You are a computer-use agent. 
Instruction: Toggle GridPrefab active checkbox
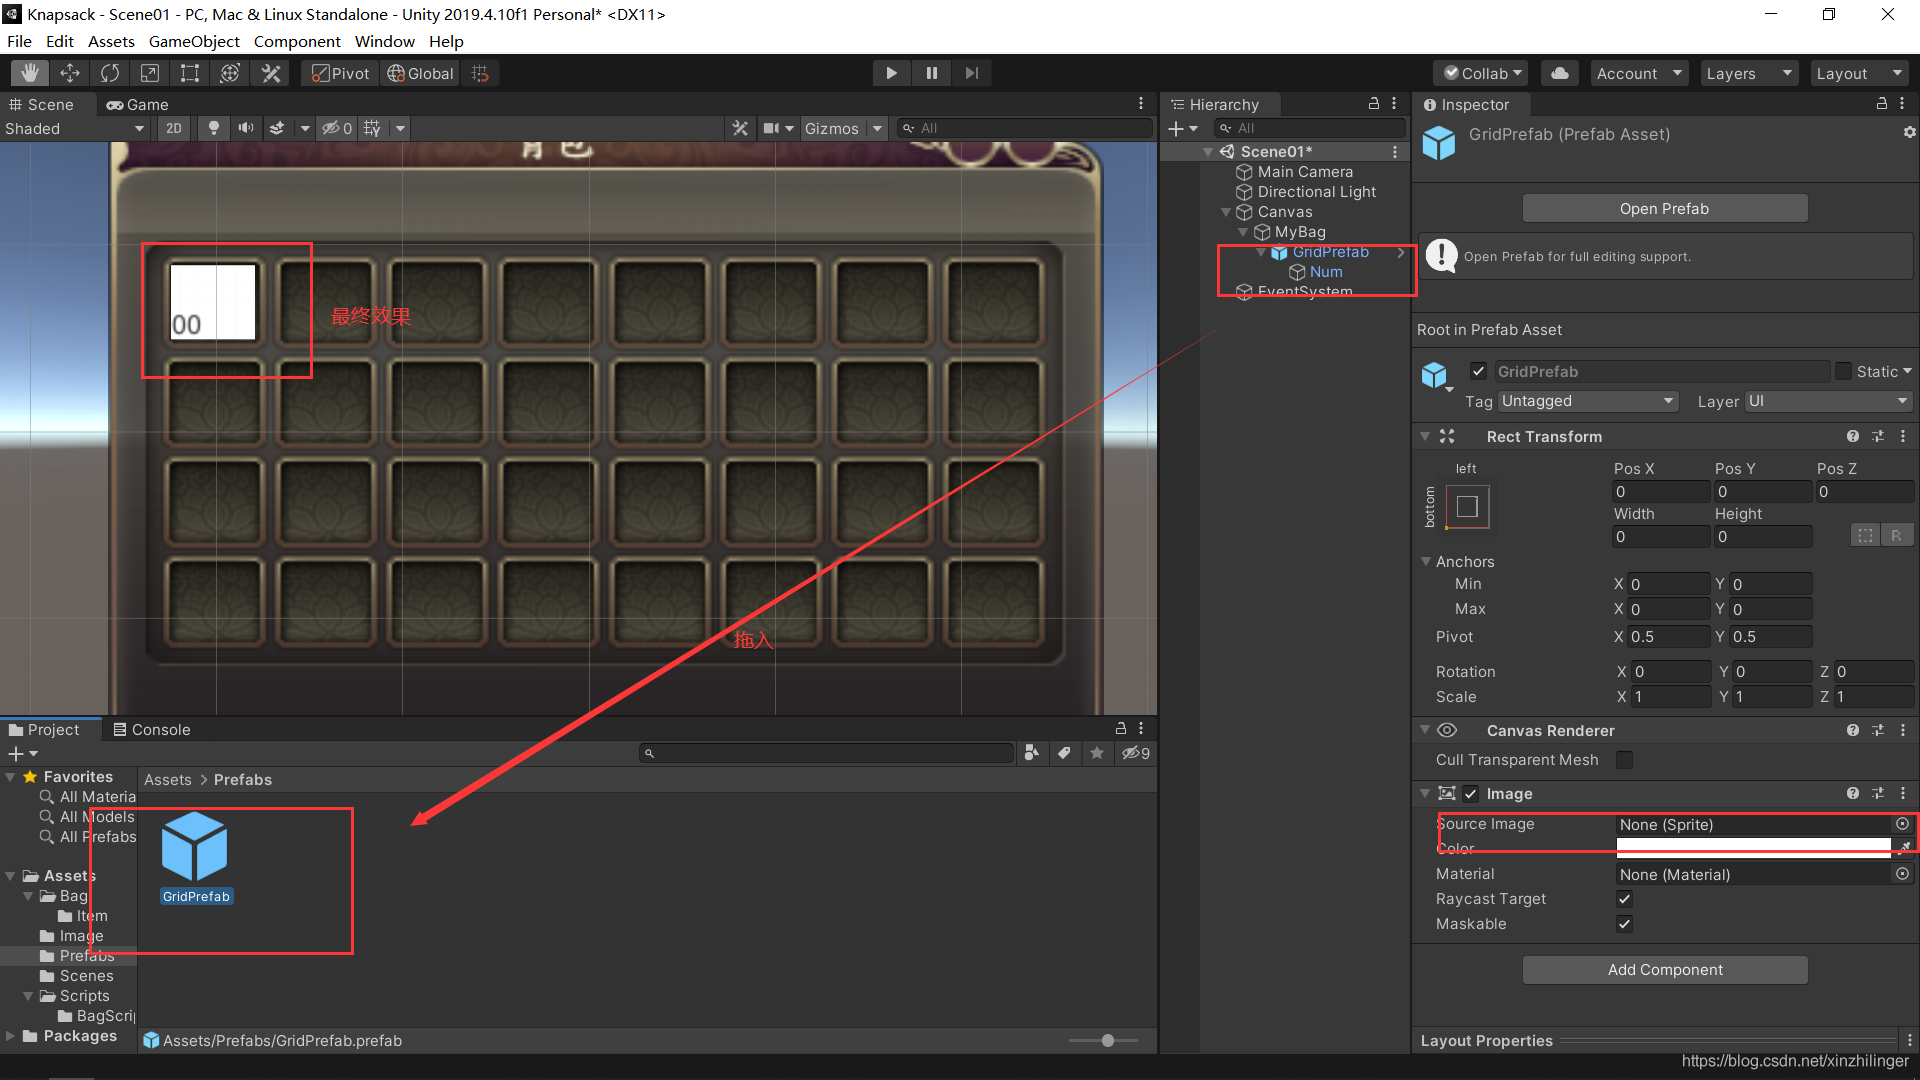click(1478, 371)
